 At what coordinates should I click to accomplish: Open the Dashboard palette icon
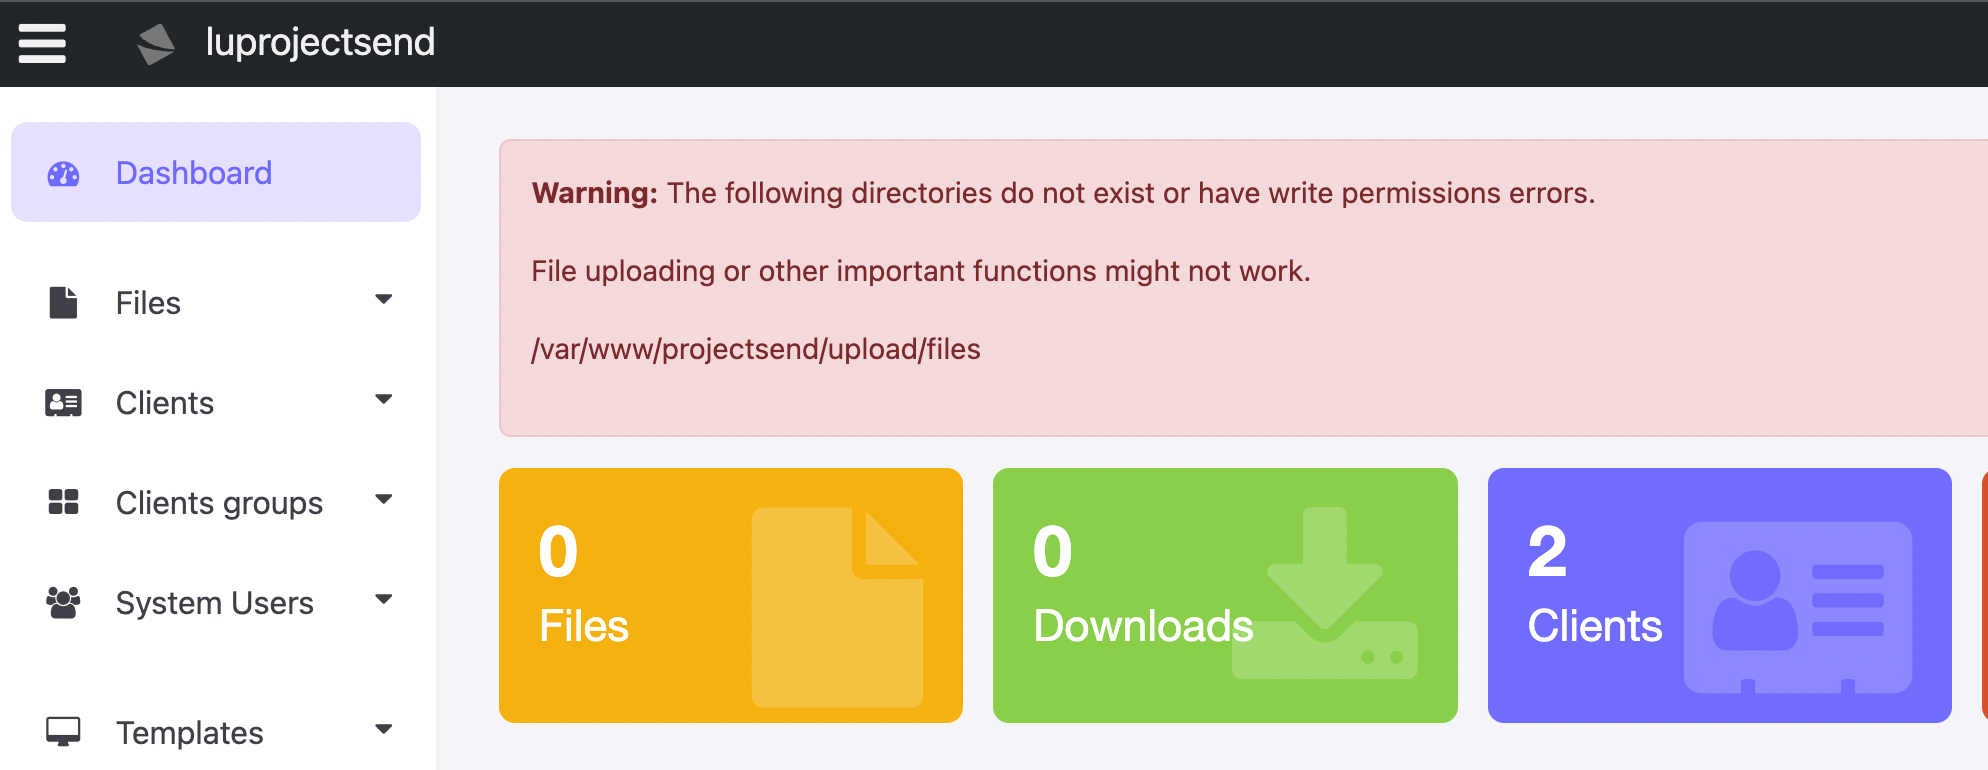[x=62, y=173]
